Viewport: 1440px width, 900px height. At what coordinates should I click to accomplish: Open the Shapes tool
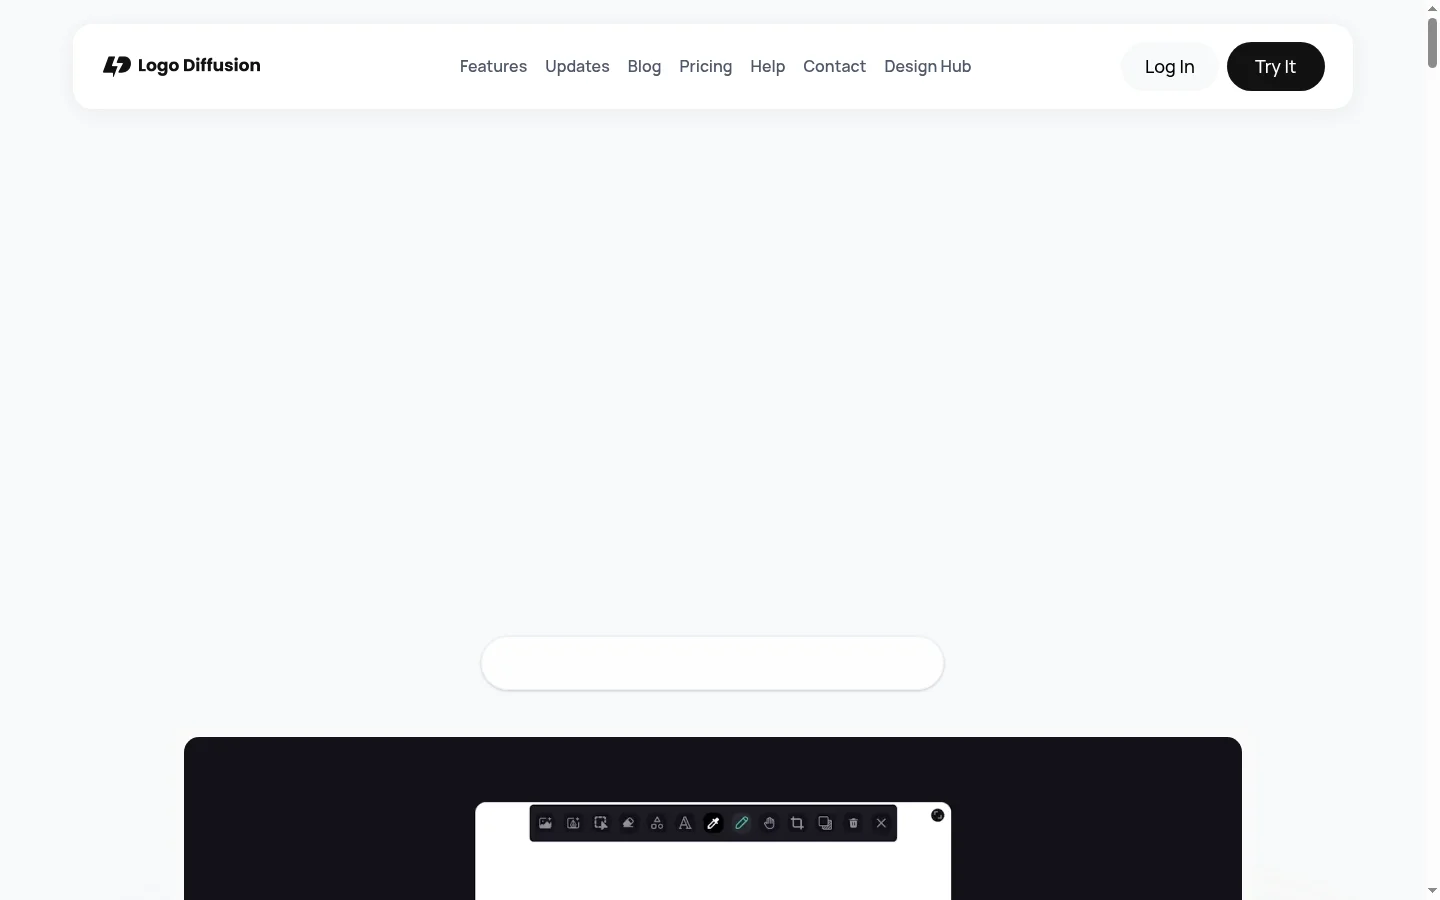[657, 823]
